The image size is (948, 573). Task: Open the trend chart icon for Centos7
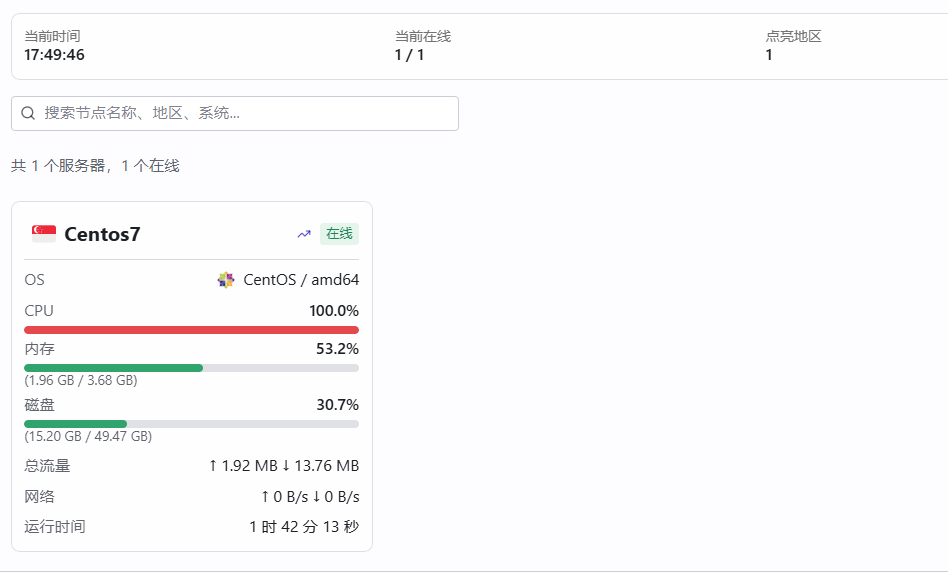click(x=304, y=234)
